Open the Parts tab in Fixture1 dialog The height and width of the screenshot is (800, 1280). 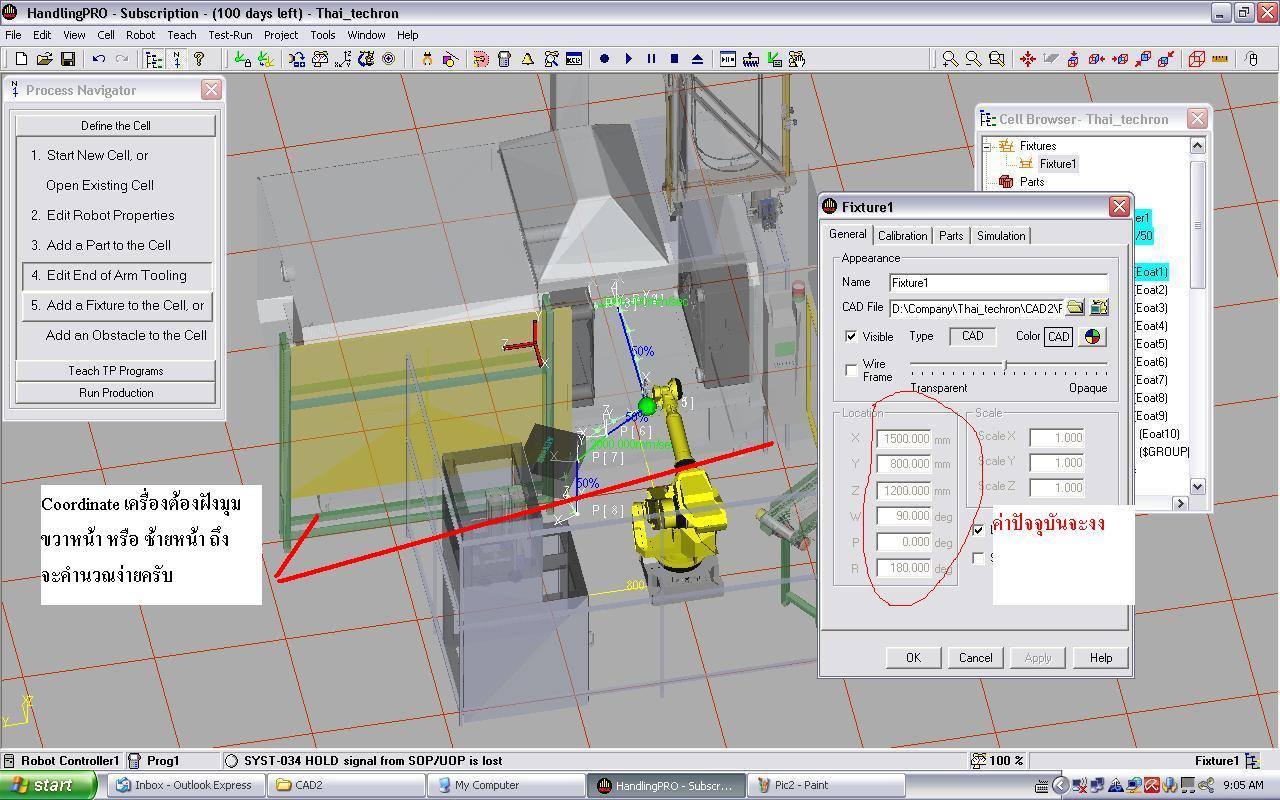point(951,236)
